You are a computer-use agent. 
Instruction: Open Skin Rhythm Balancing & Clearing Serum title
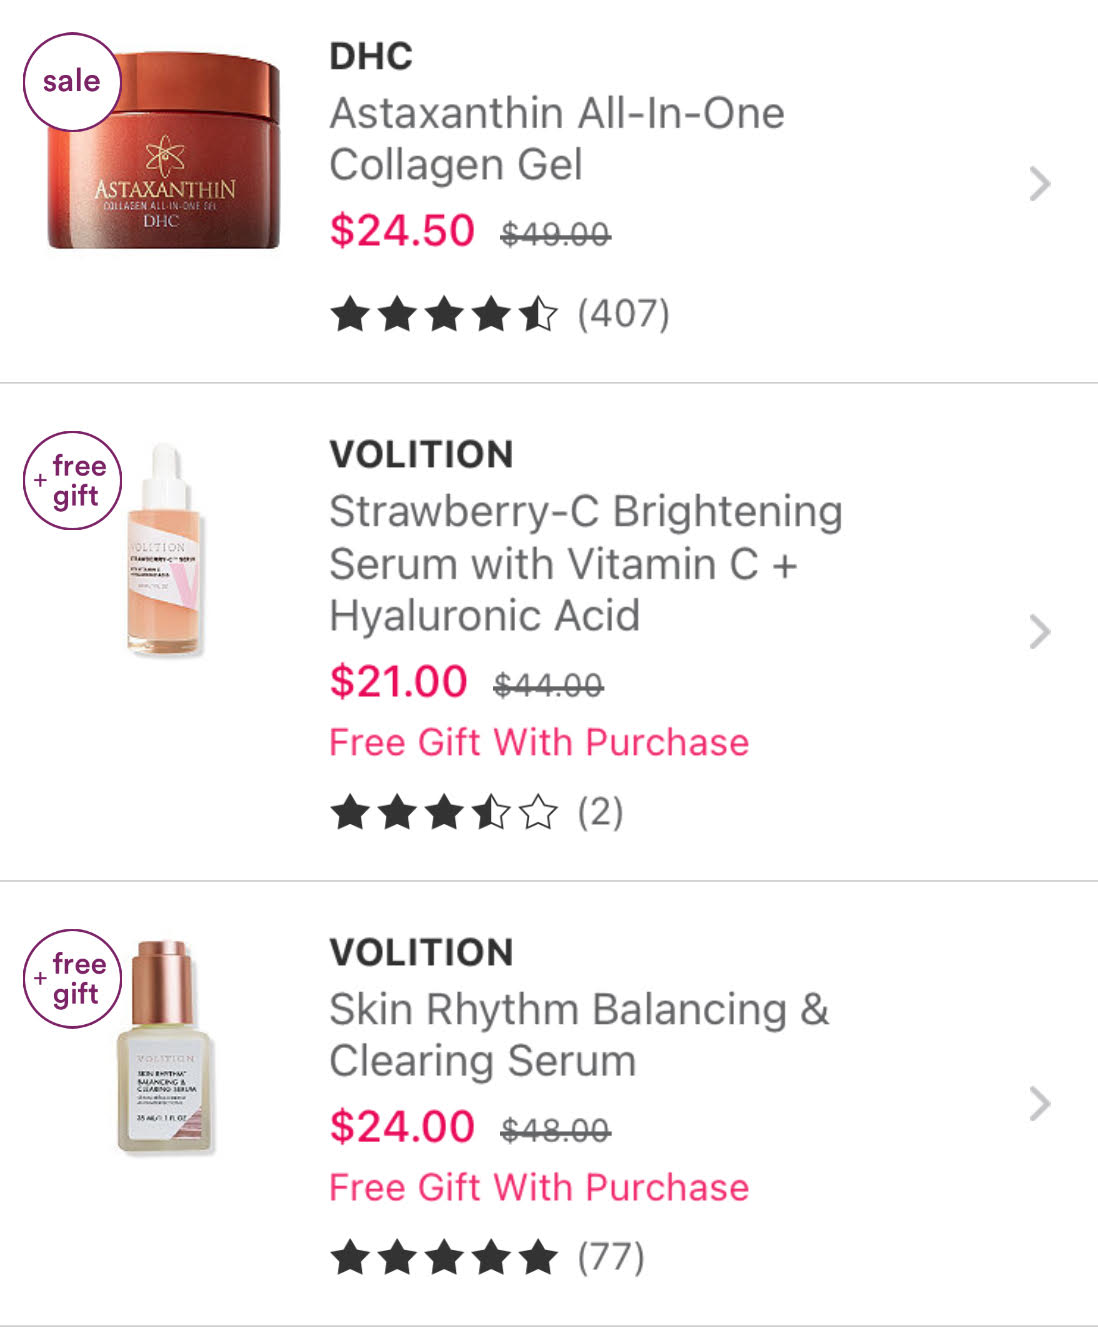pyautogui.click(x=579, y=1035)
